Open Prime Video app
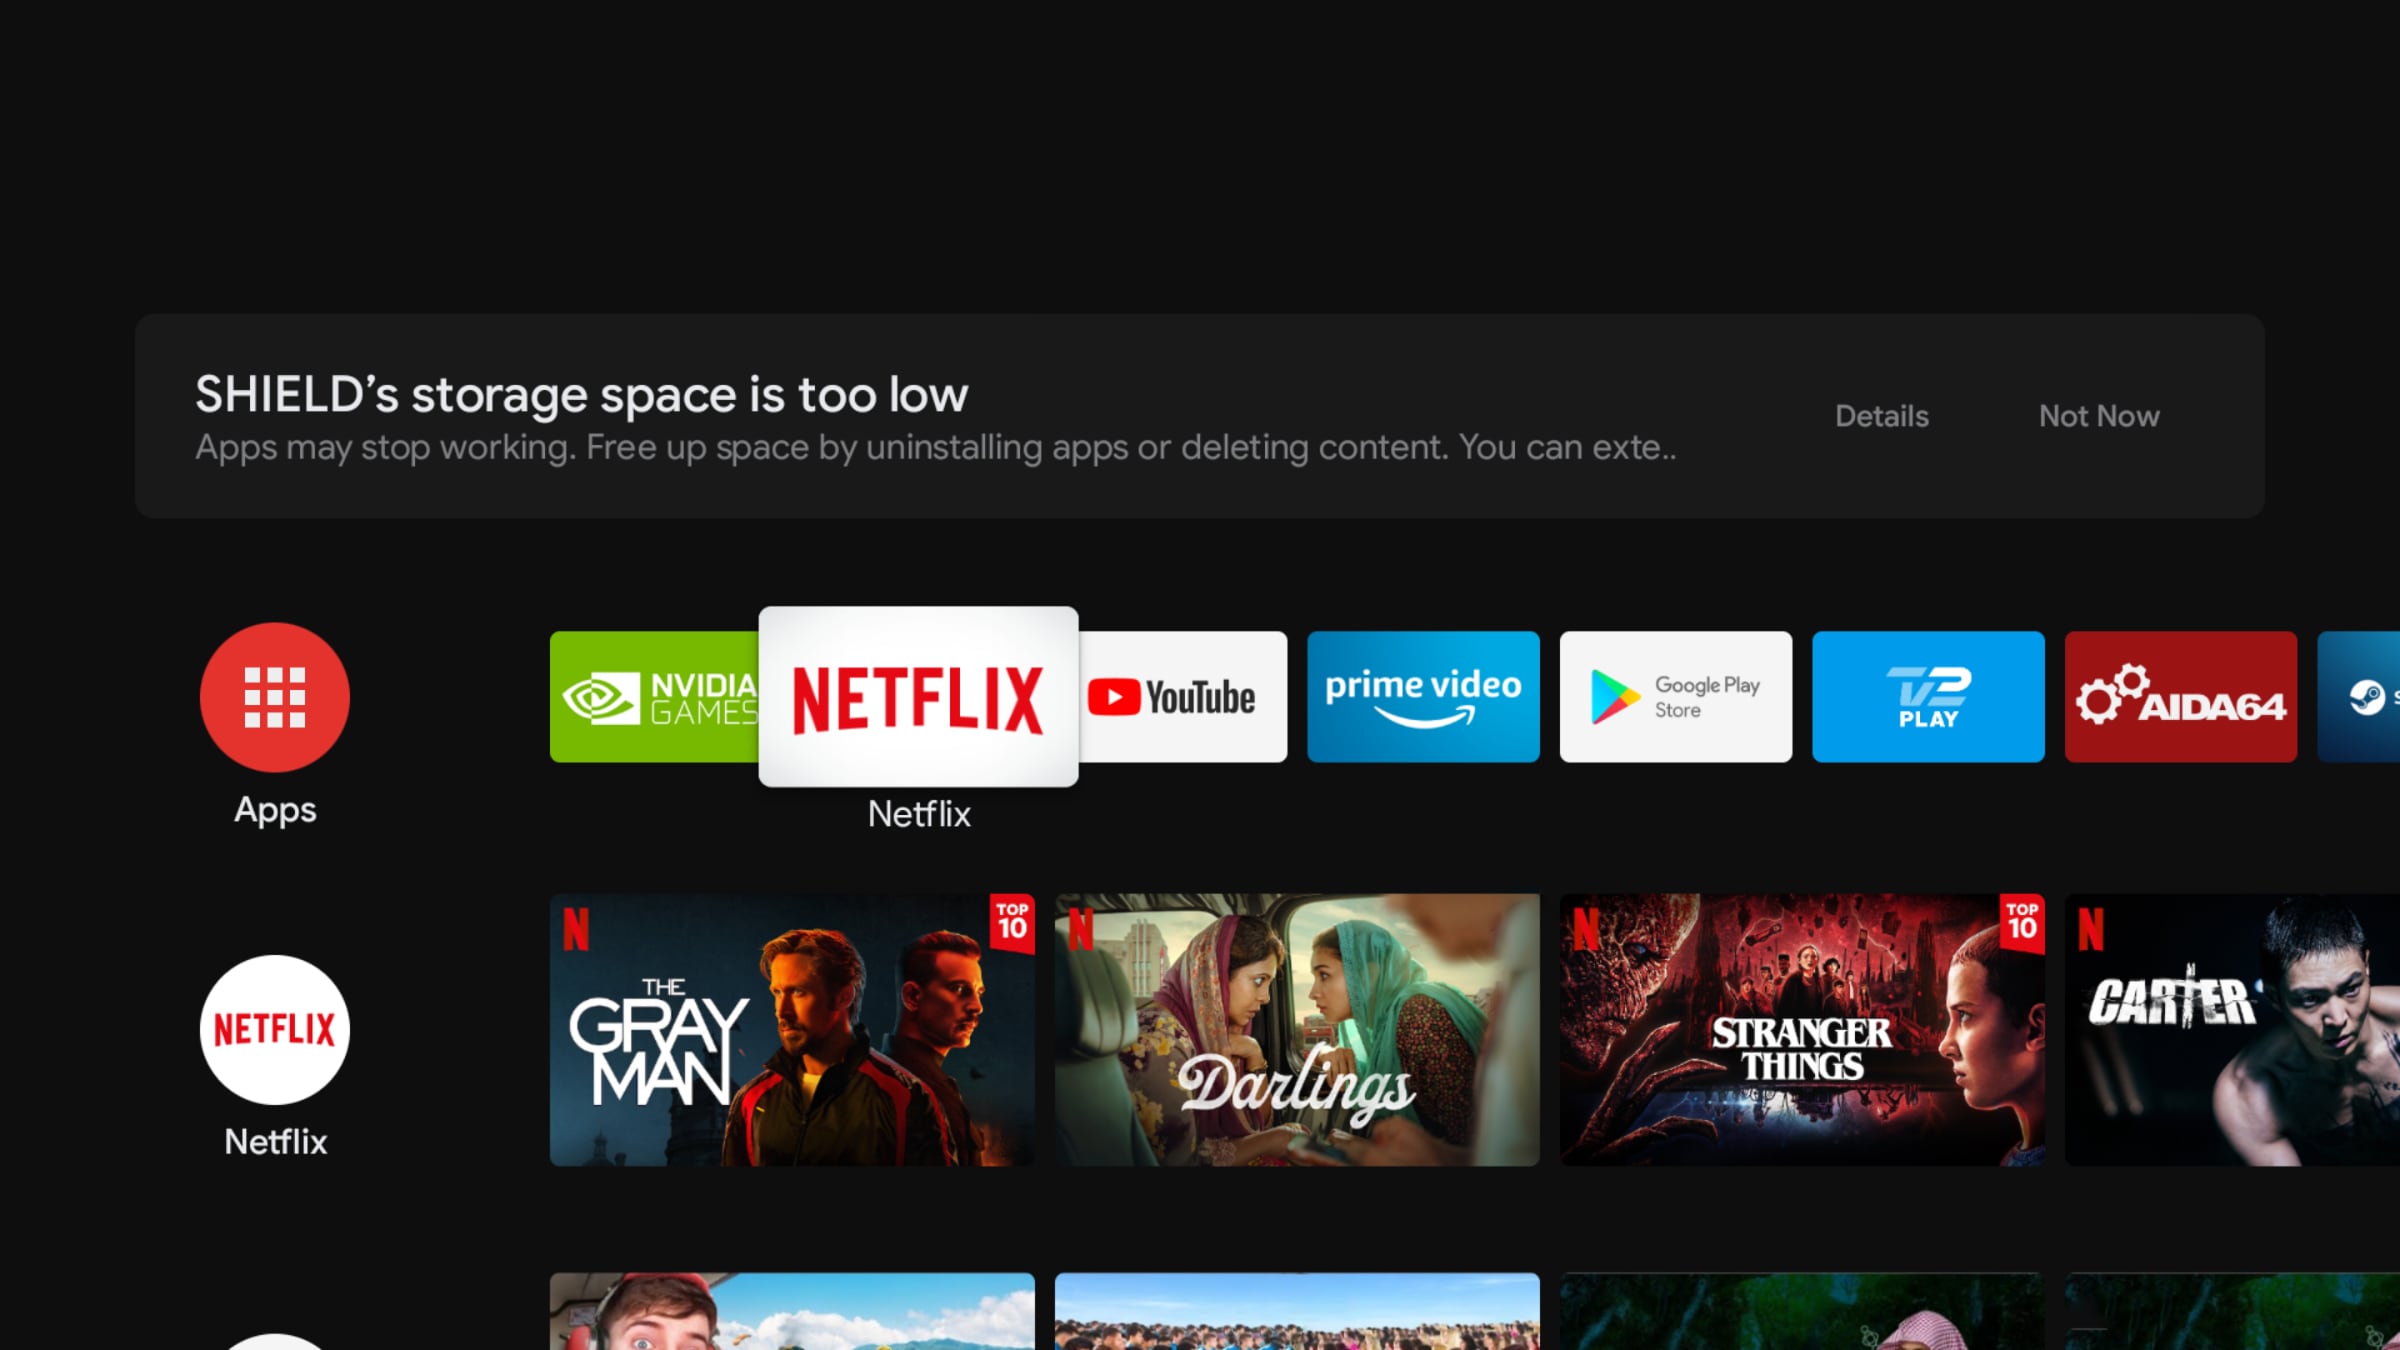Viewport: 2400px width, 1350px height. tap(1423, 697)
